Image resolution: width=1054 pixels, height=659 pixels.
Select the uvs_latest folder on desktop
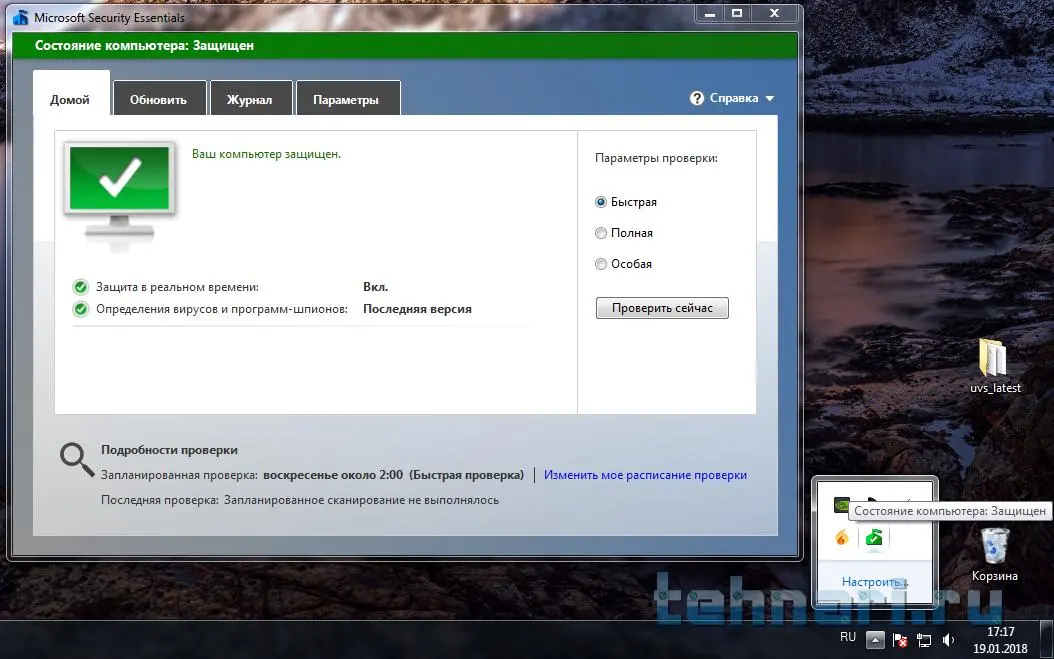[995, 365]
